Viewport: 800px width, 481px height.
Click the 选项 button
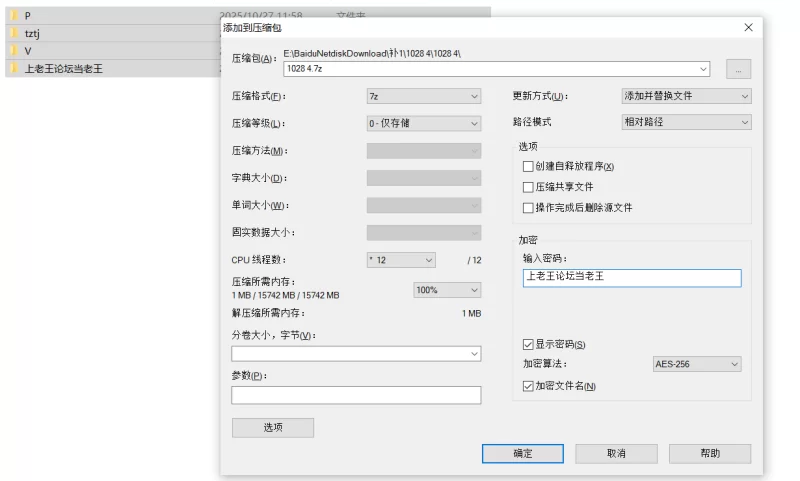[273, 427]
